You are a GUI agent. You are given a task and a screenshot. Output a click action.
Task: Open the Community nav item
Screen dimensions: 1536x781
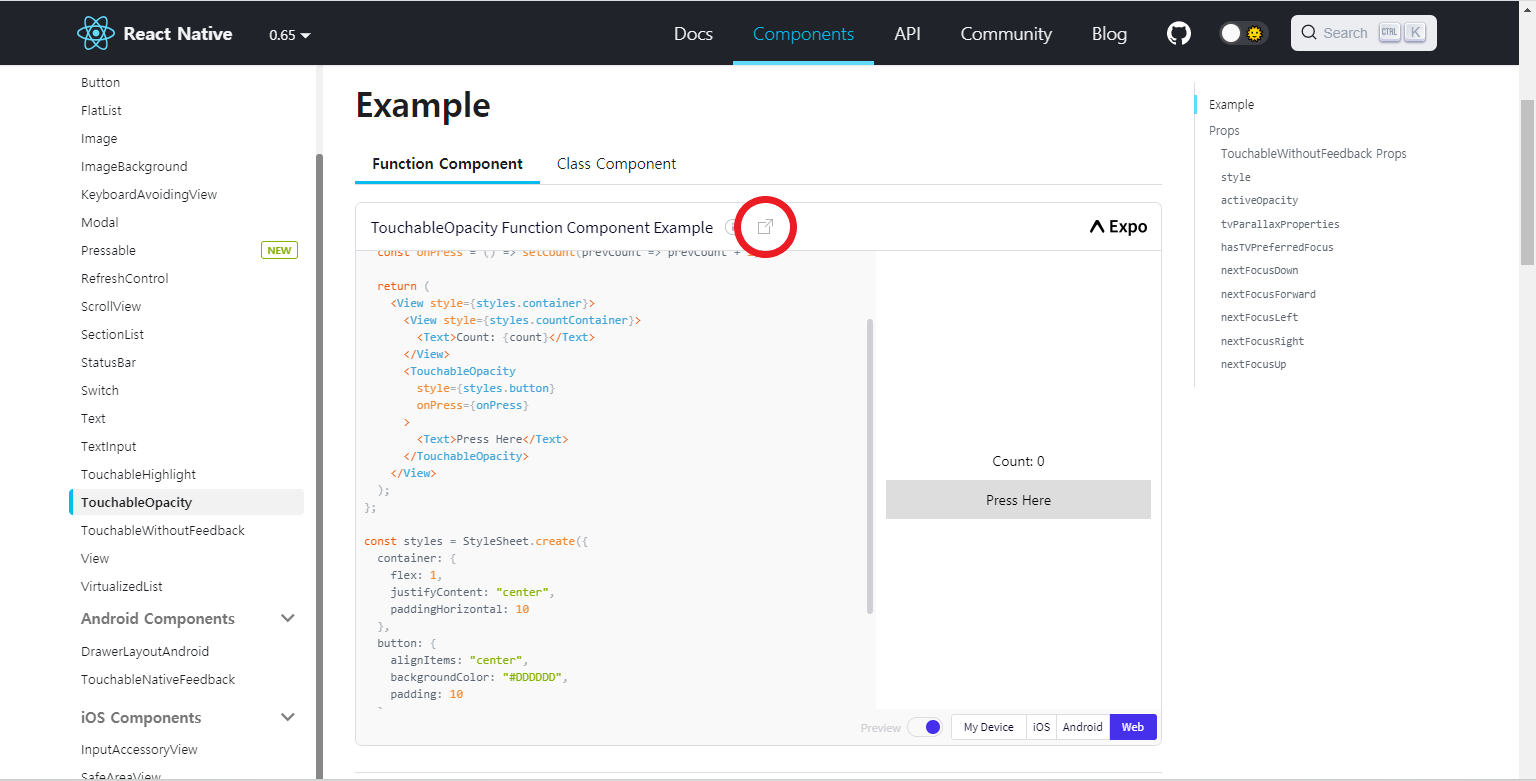click(1006, 33)
